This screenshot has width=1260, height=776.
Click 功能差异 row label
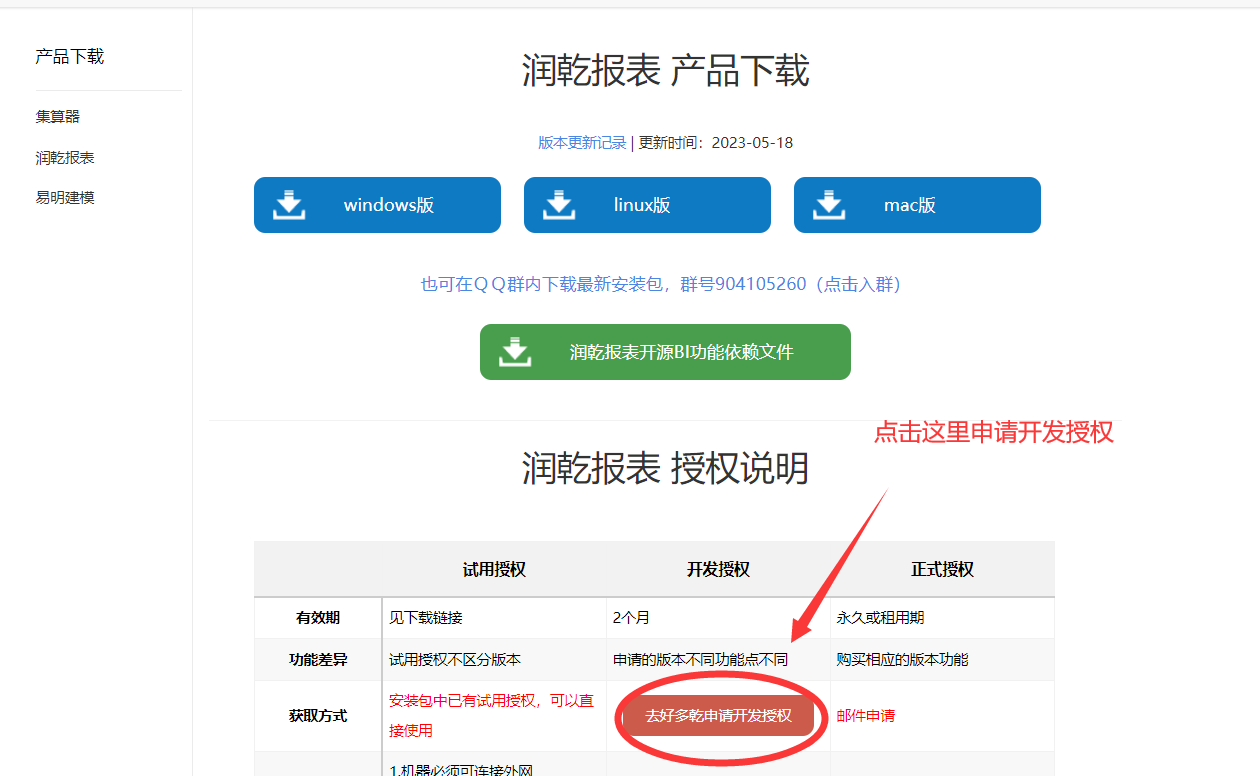pos(318,660)
